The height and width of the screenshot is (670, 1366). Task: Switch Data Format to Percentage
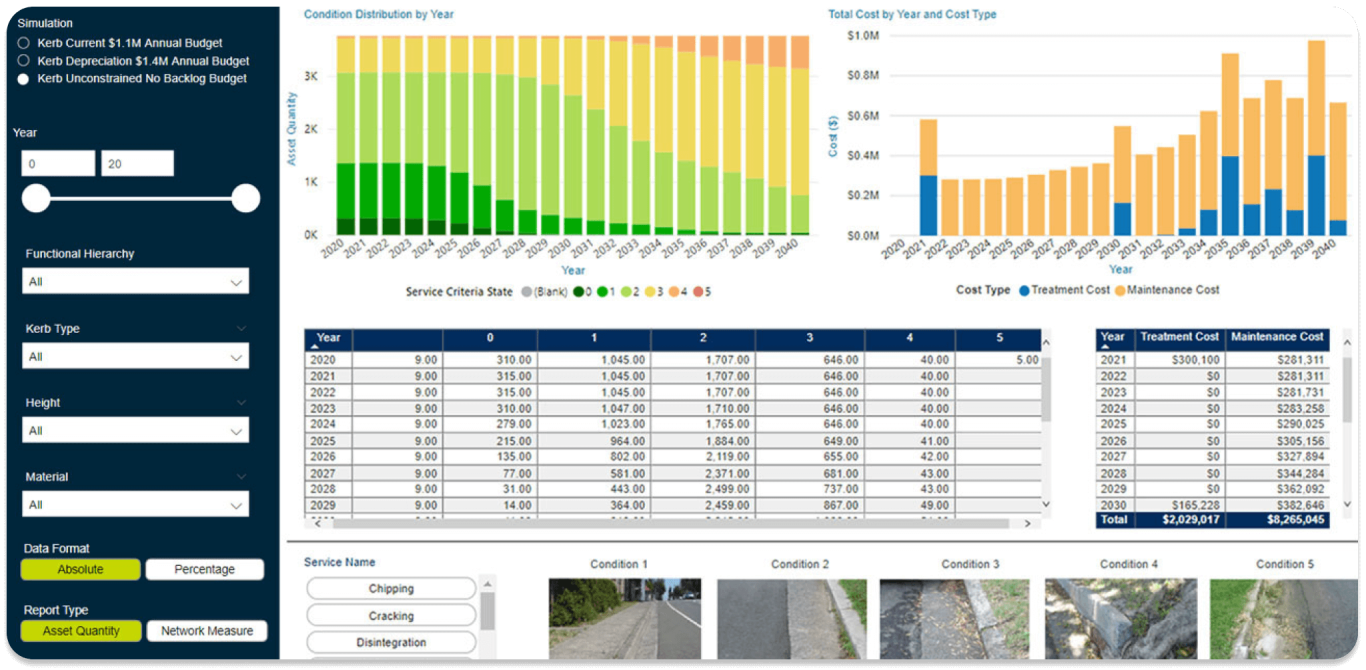click(x=204, y=569)
